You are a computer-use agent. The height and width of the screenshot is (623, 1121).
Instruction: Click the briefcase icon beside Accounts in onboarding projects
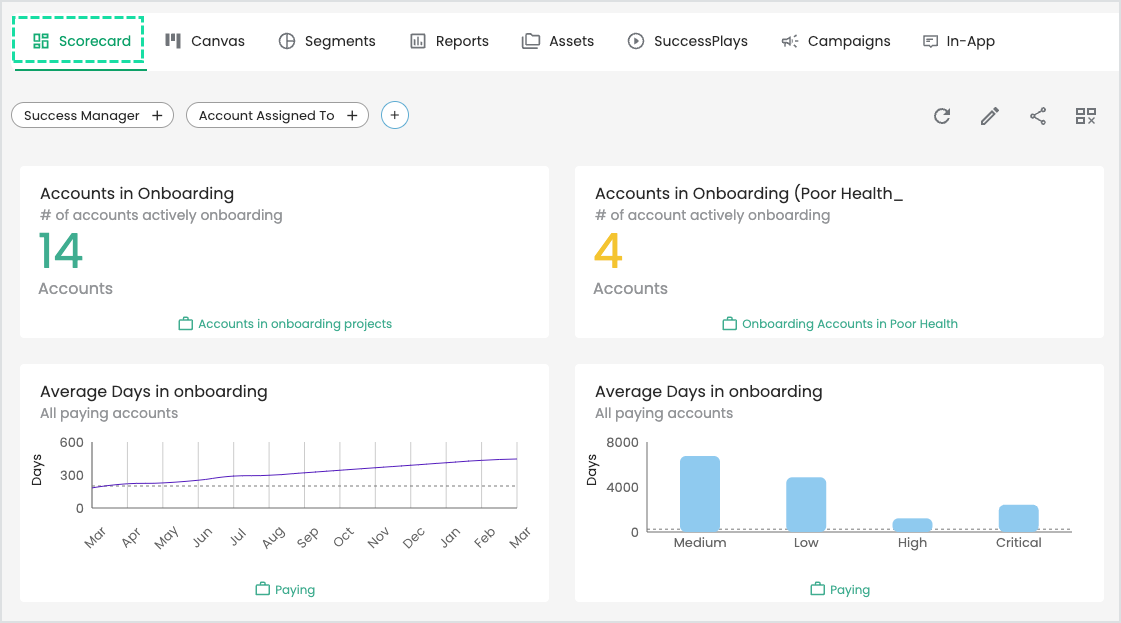(185, 324)
